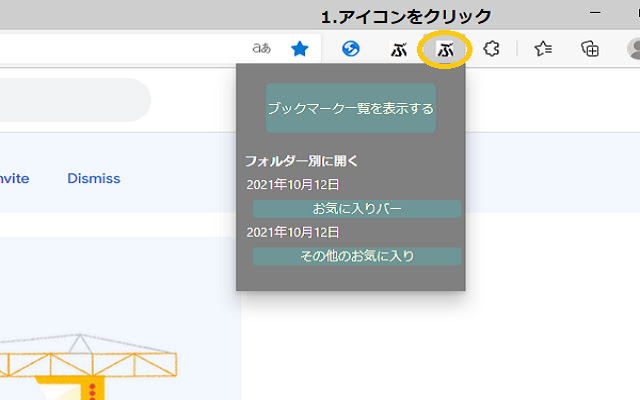Open the Extensions puzzle piece icon

click(491, 49)
